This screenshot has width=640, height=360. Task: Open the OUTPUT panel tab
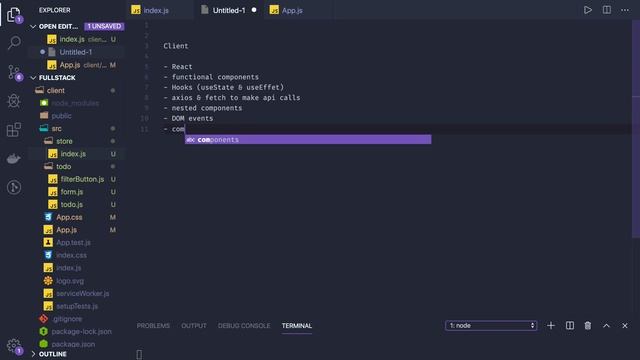[x=193, y=325]
